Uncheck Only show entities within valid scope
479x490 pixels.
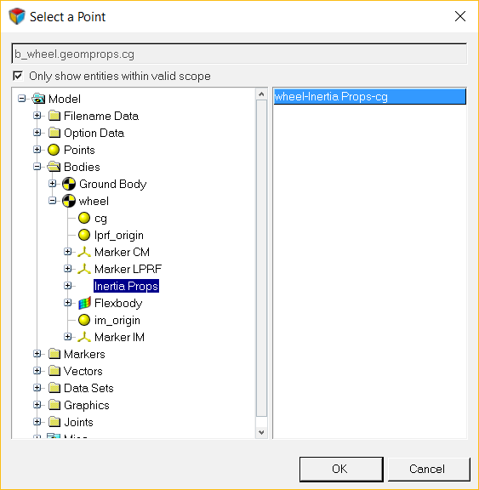point(18,76)
